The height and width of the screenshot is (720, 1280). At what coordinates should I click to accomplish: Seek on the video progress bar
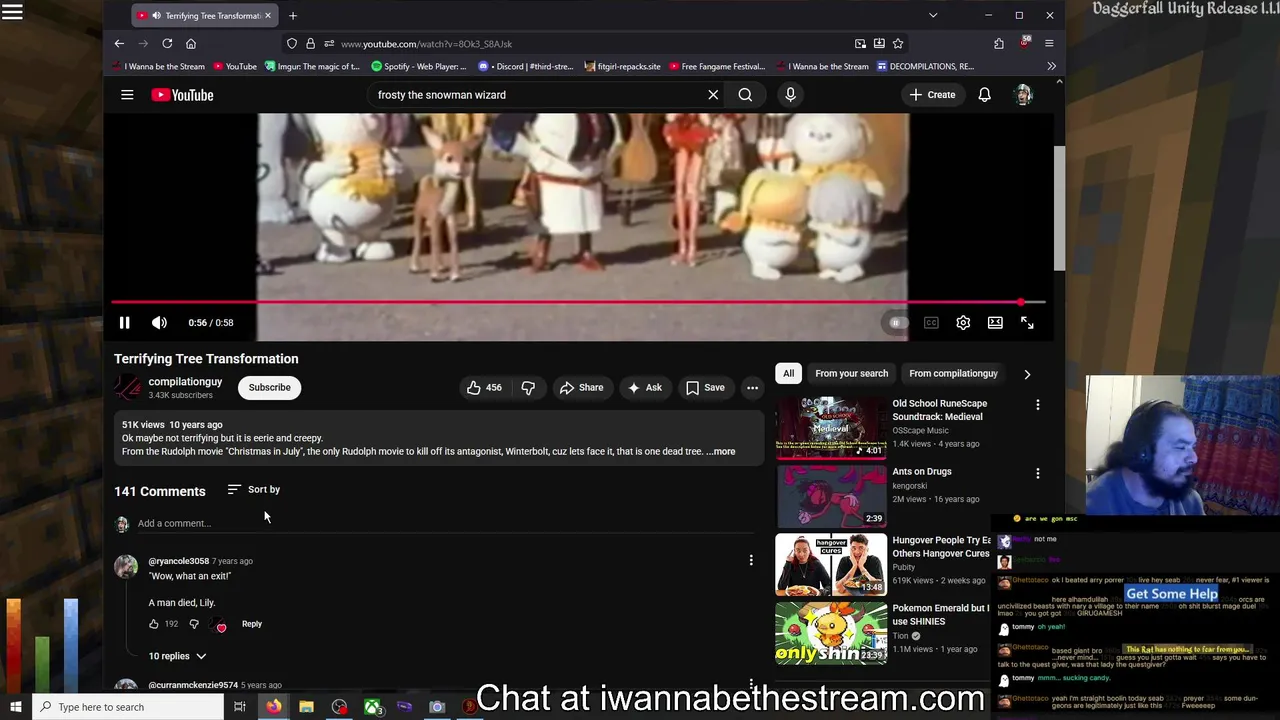pyautogui.click(x=578, y=302)
